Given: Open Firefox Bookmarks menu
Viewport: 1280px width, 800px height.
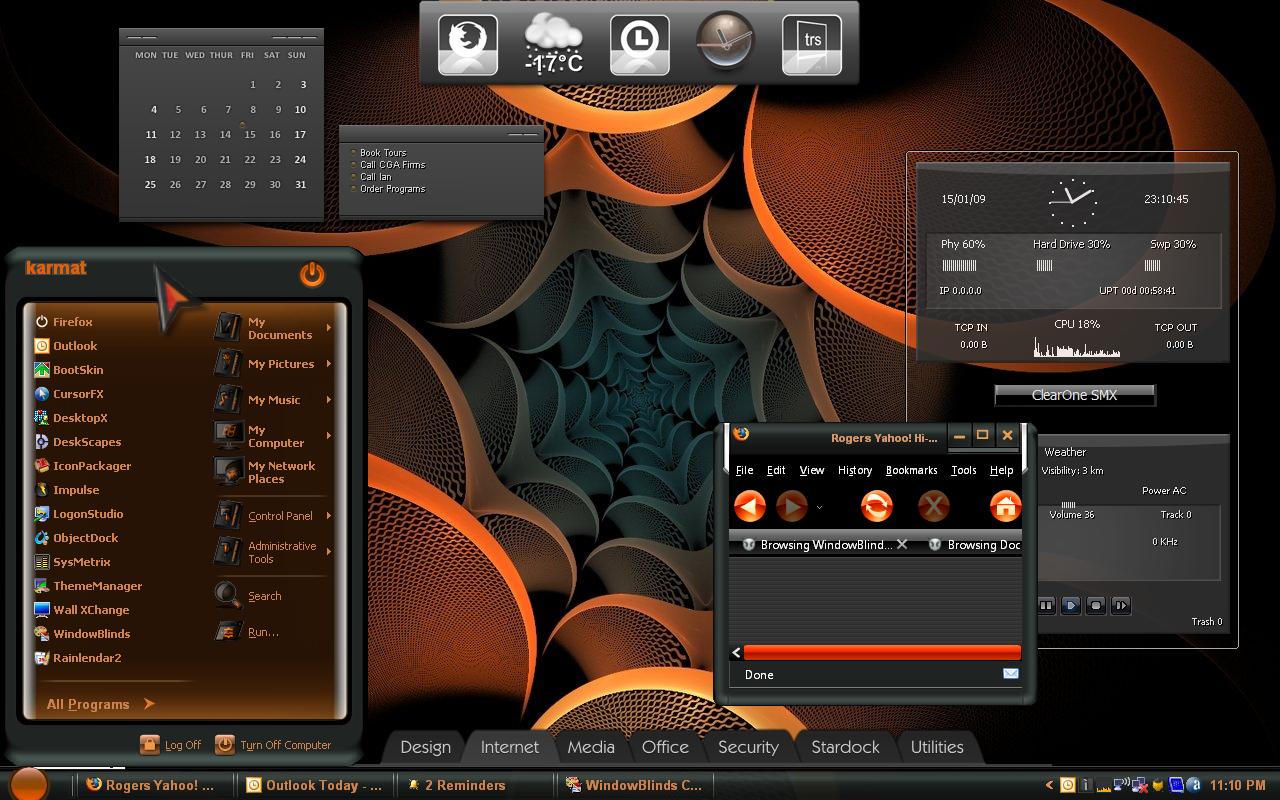Looking at the screenshot, I should 912,470.
